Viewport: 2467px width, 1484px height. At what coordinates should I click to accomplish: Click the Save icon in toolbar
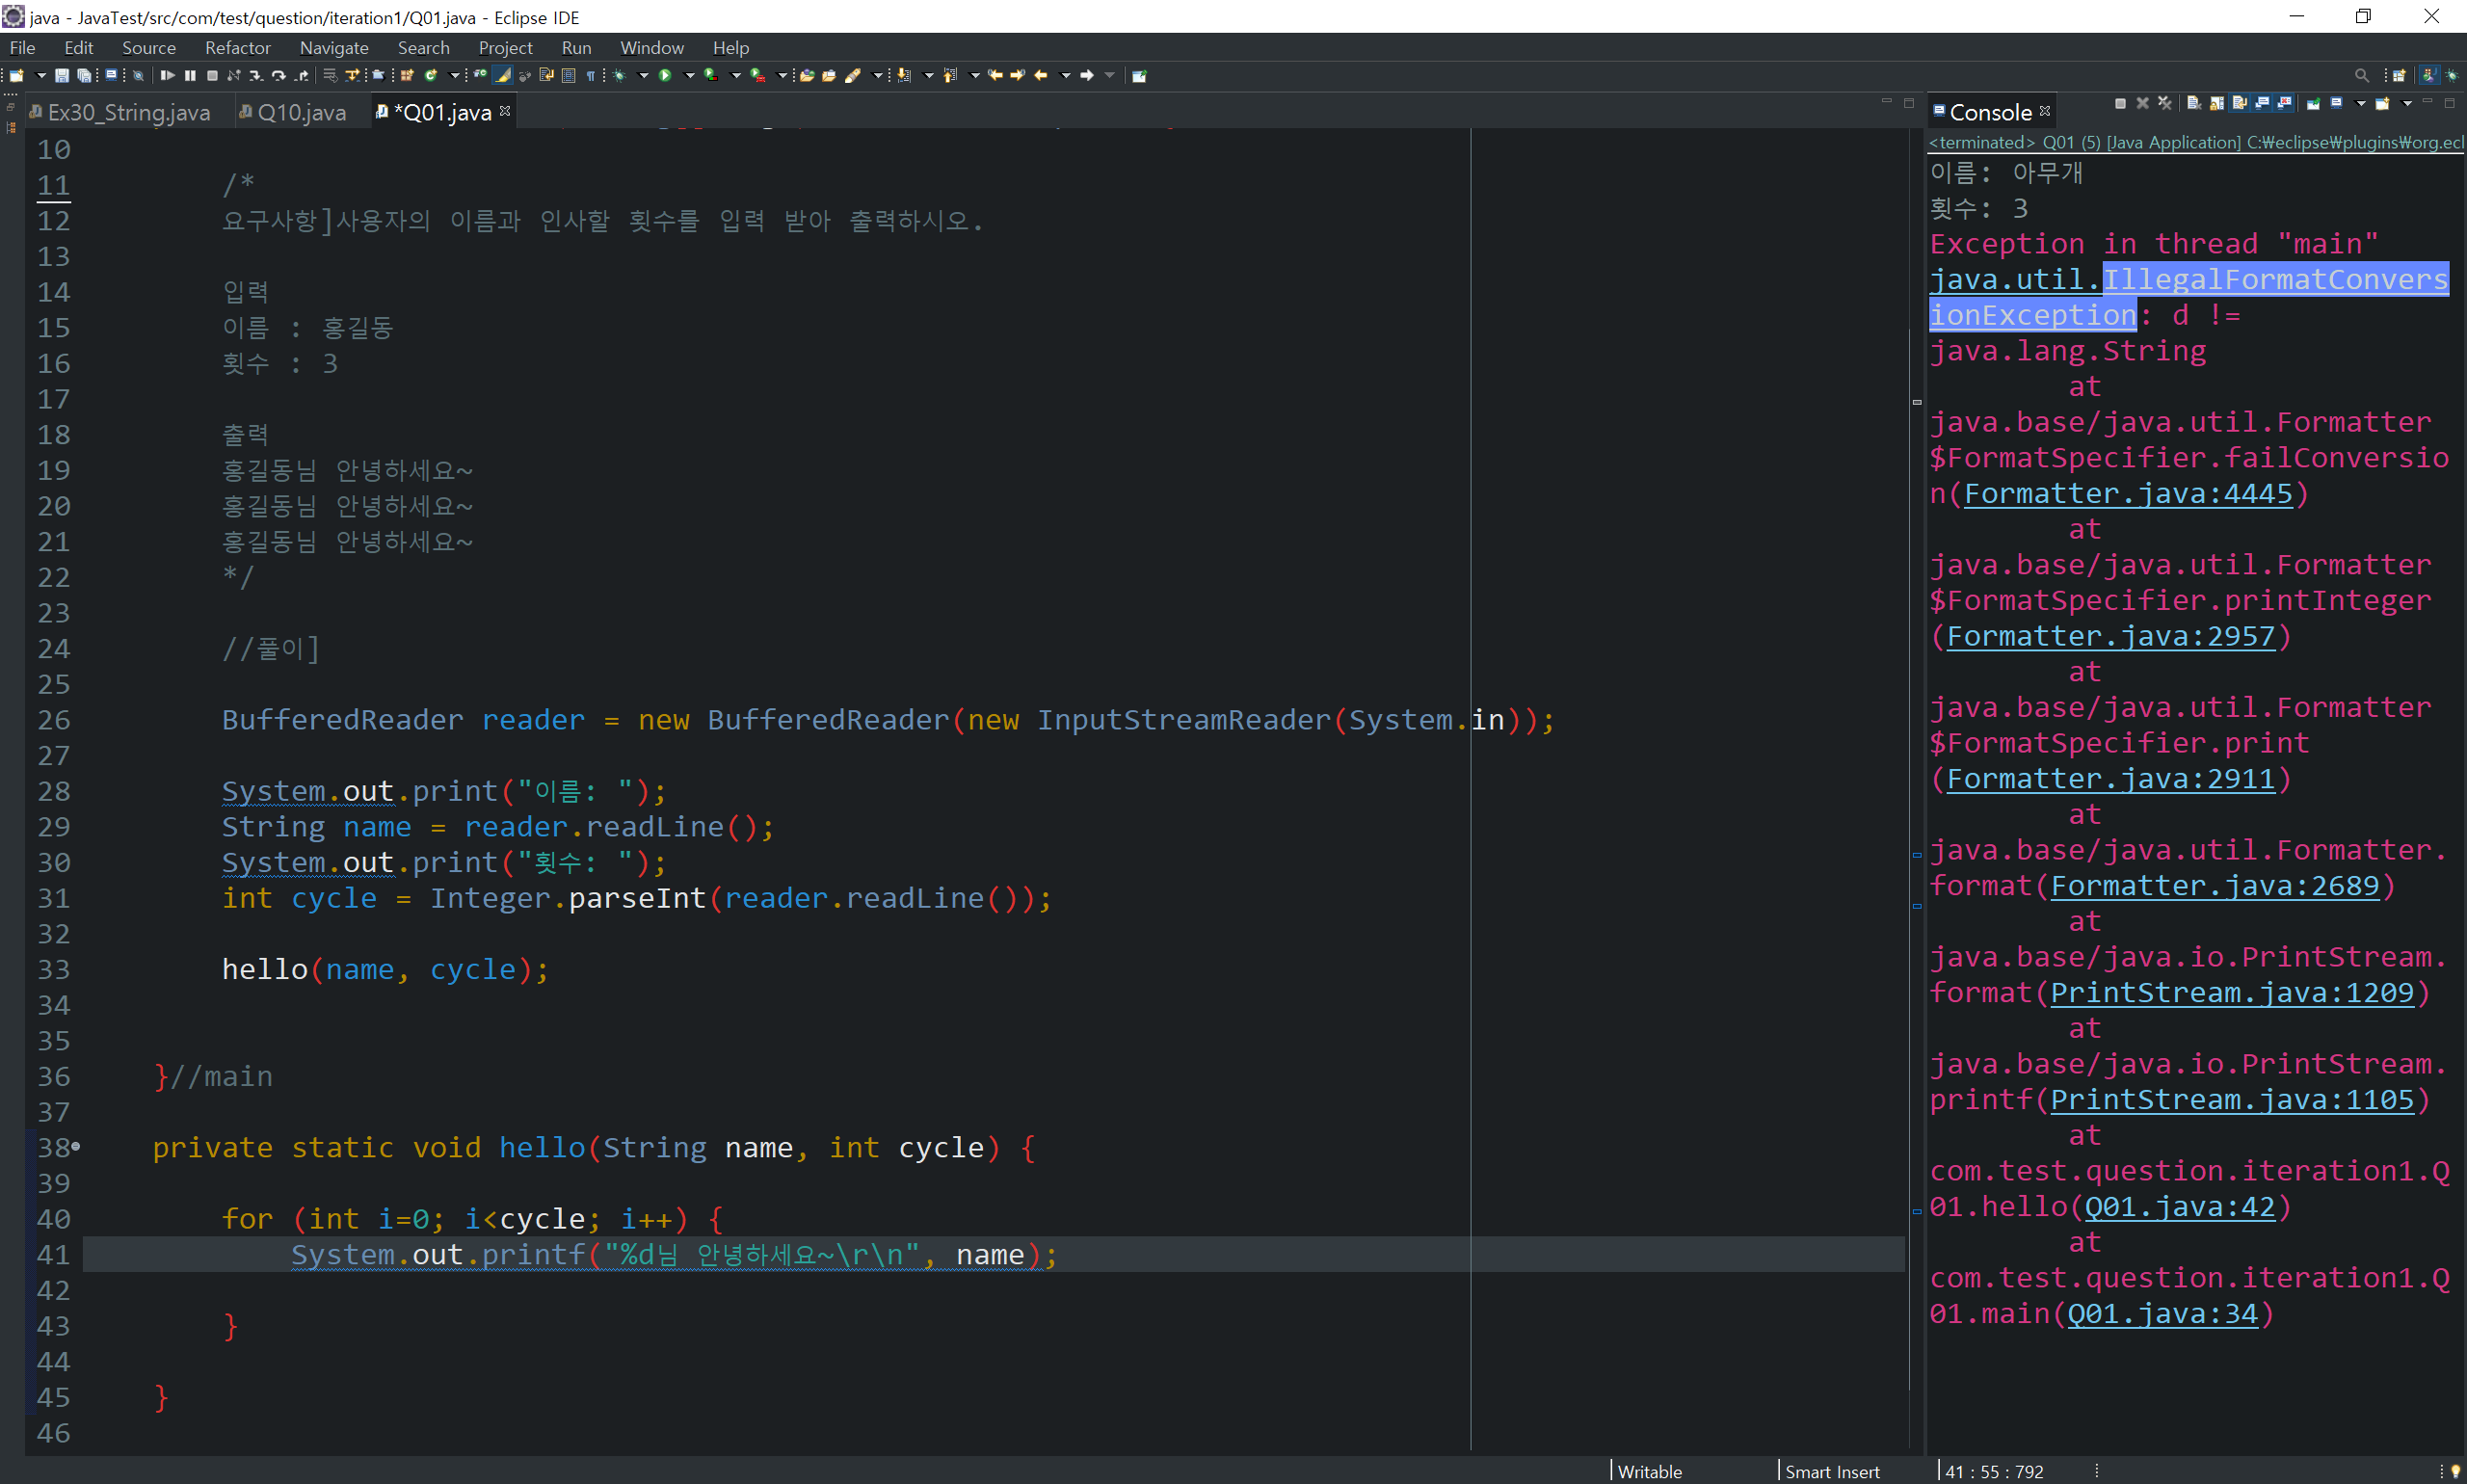pos(61,76)
